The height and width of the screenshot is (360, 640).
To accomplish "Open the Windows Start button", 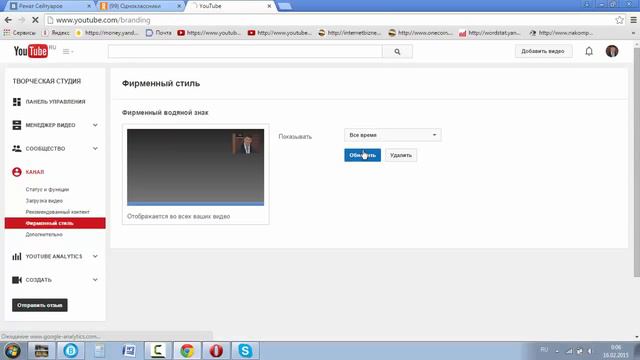I will pos(12,351).
